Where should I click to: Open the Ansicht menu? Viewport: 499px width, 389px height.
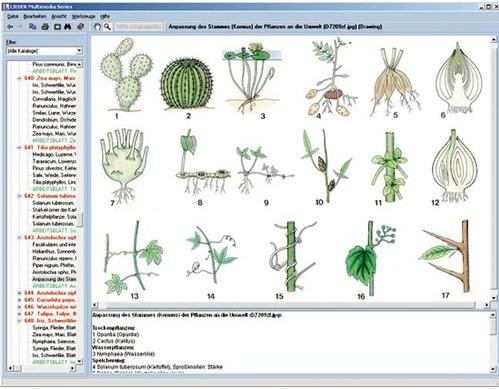click(x=59, y=16)
